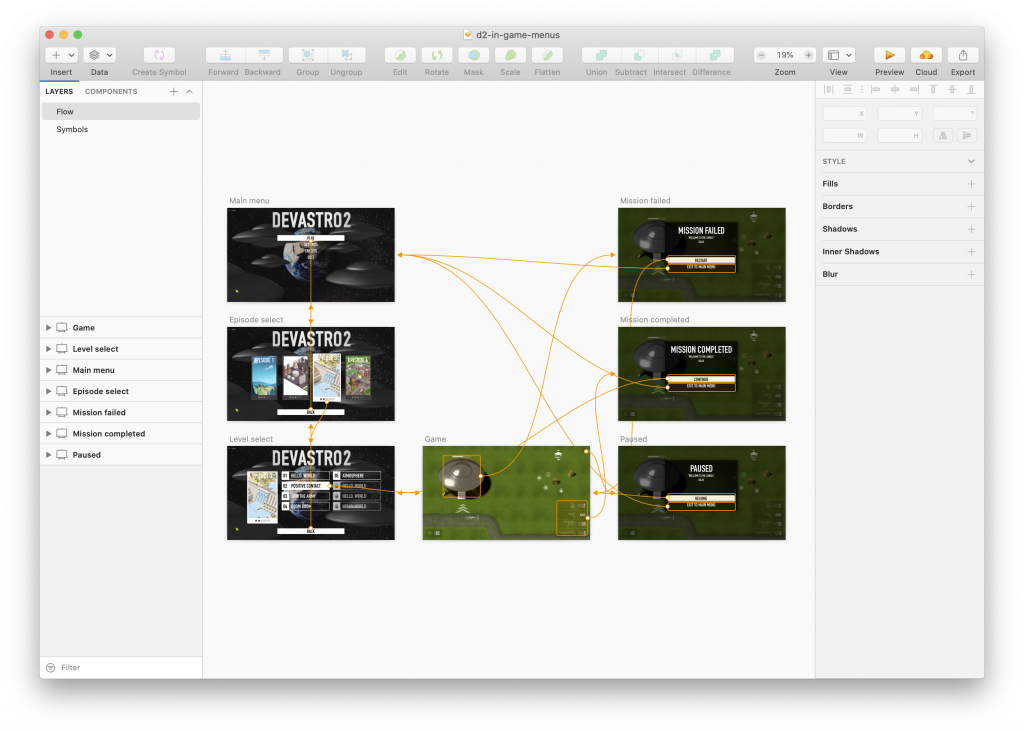
Task: Flip vertically button in inspector
Action: 967,135
